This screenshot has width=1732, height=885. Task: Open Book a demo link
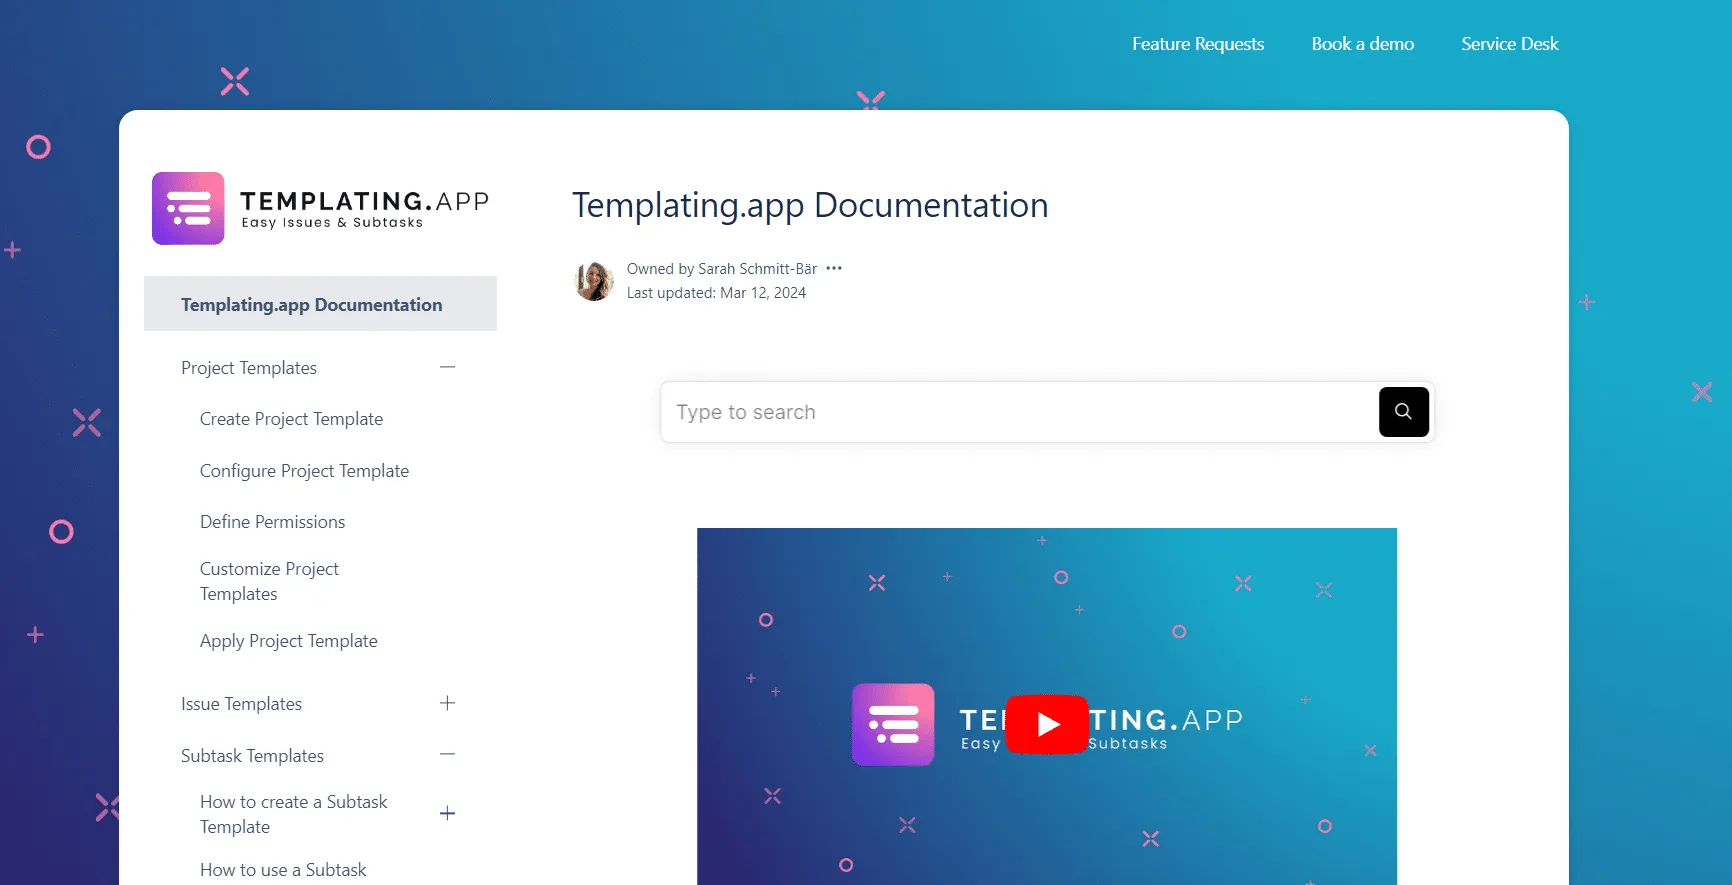point(1362,44)
